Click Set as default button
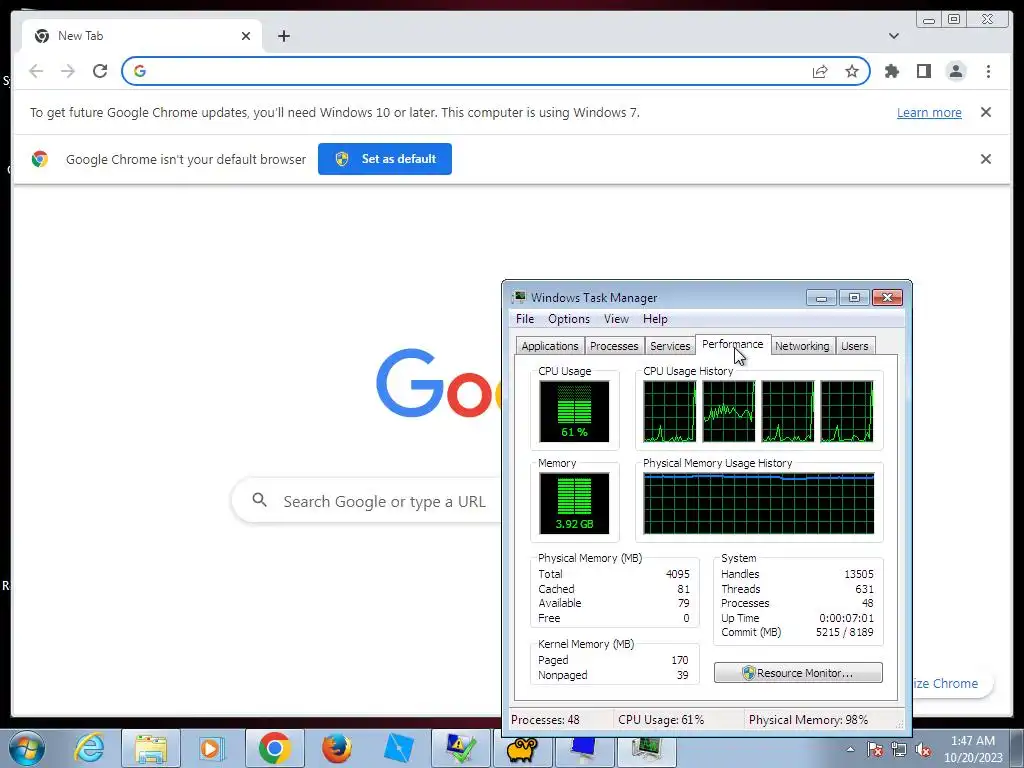Image resolution: width=1024 pixels, height=768 pixels. click(385, 159)
